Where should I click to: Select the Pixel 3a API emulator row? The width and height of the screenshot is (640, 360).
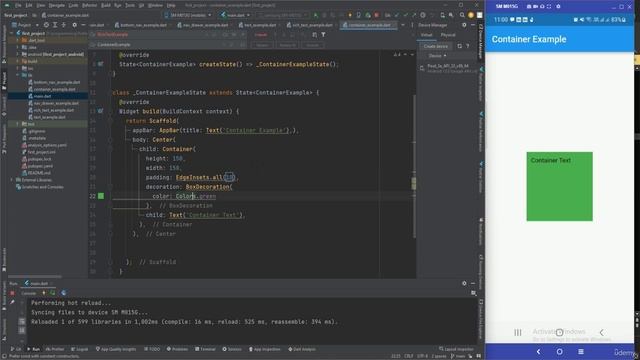(448, 68)
